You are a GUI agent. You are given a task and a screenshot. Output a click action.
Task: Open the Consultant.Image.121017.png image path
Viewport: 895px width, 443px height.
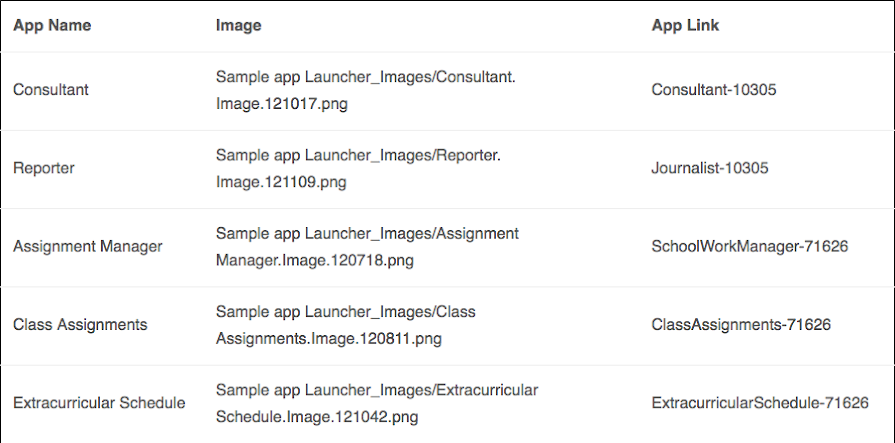[x=372, y=89]
